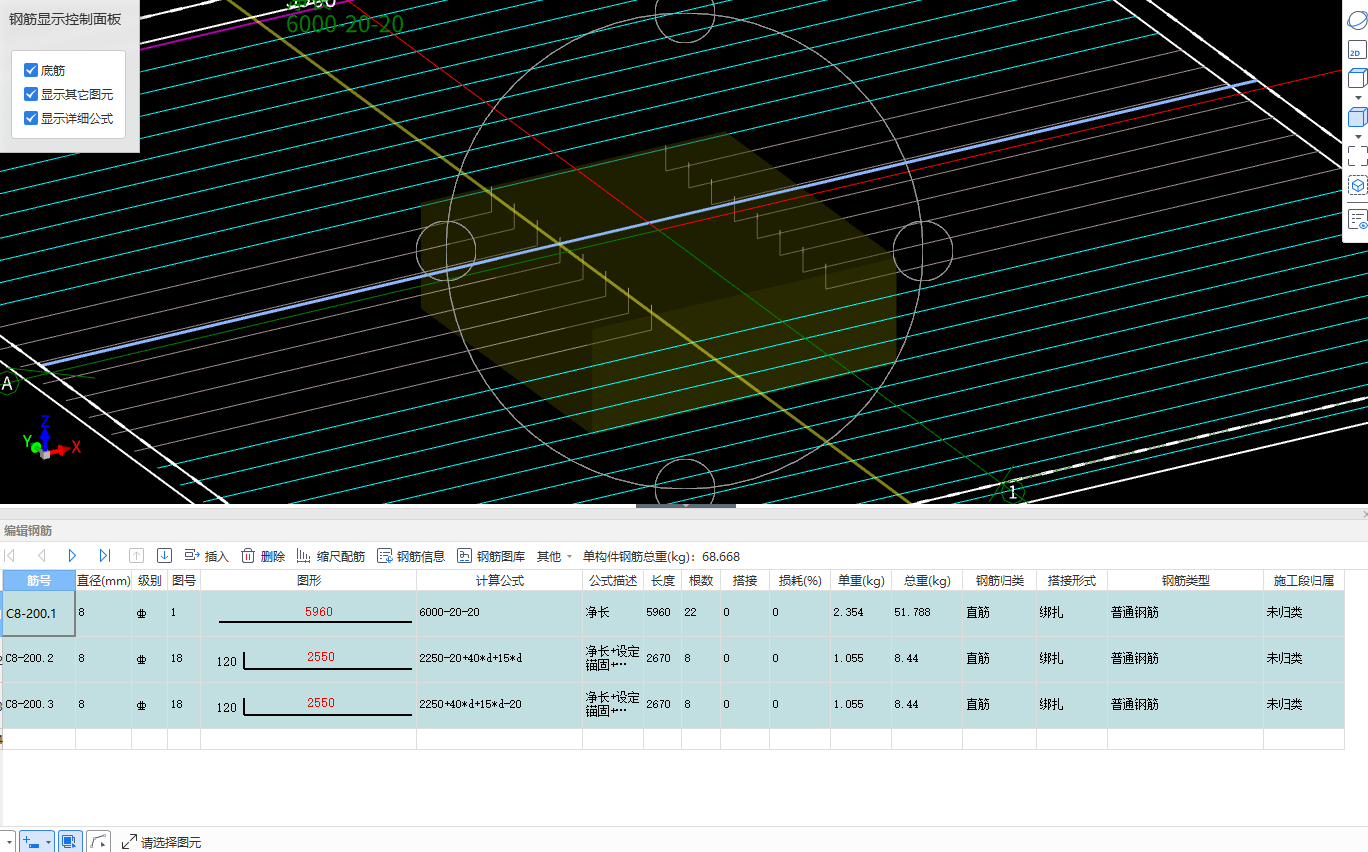
Task: Expand the arrow below the wireframe cube
Action: click(1358, 96)
